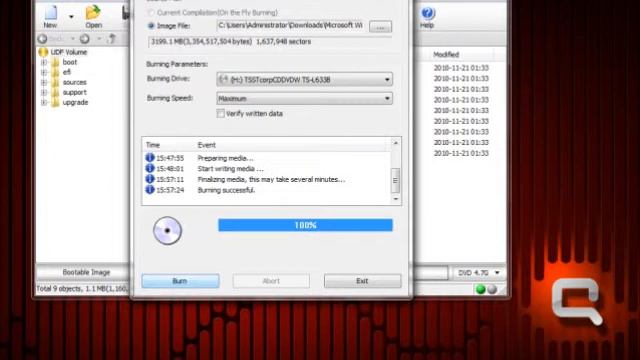The width and height of the screenshot is (640, 360).
Task: Open the Burning Drive dropdown
Action: point(304,79)
